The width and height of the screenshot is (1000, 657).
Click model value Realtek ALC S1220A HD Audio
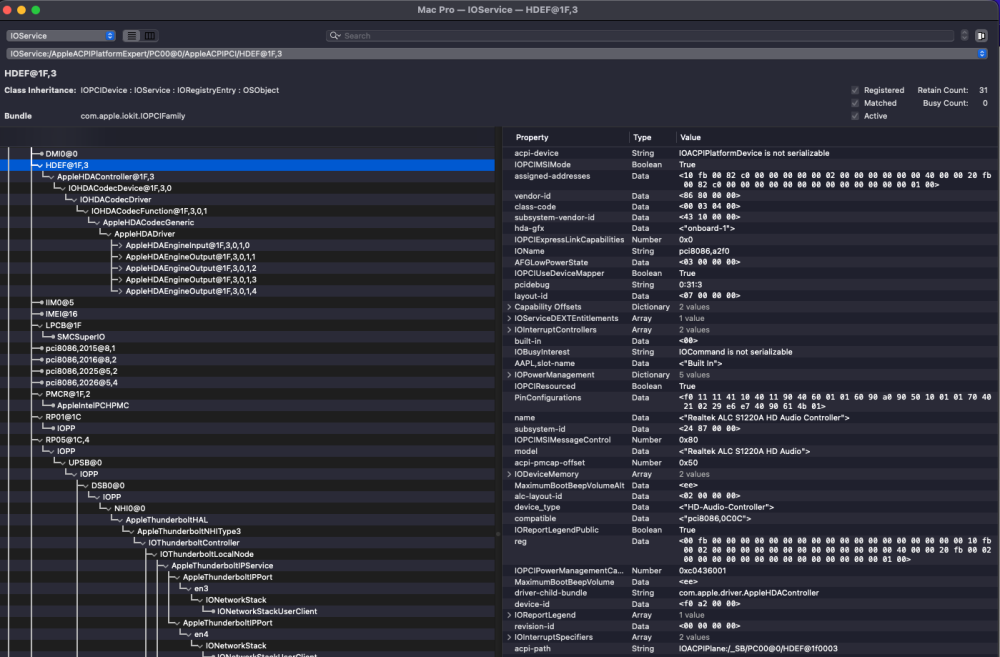[744, 452]
